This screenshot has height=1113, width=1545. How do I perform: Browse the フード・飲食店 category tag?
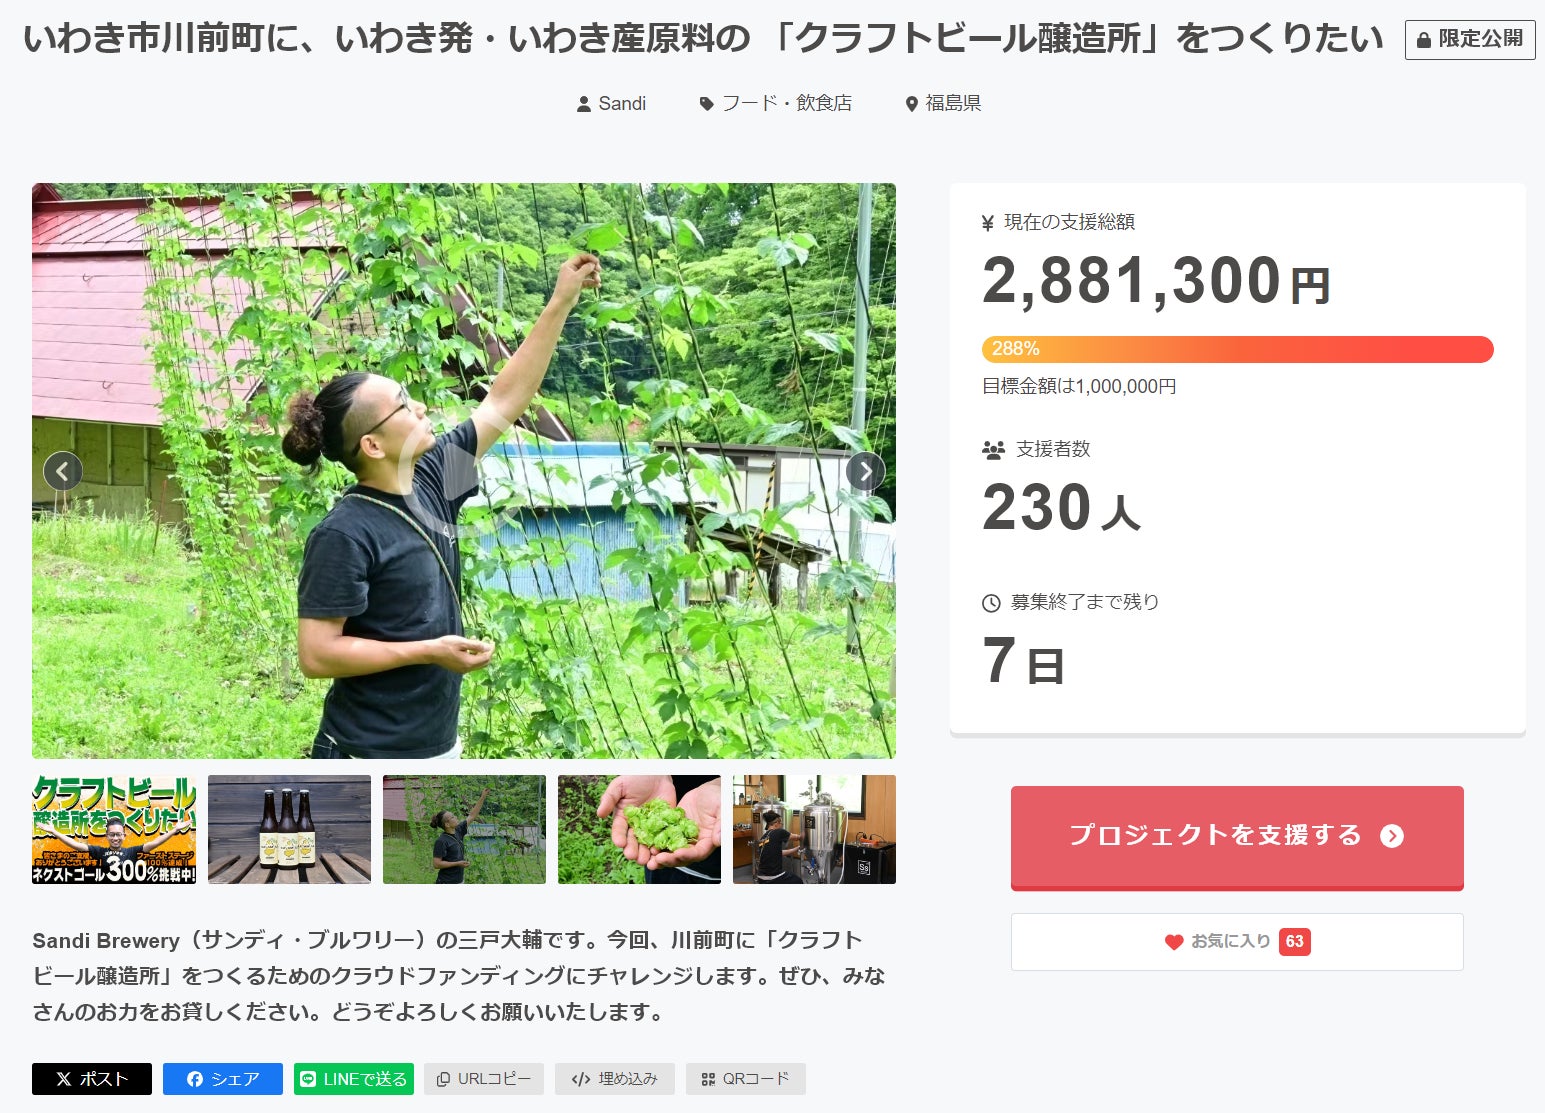click(x=776, y=104)
